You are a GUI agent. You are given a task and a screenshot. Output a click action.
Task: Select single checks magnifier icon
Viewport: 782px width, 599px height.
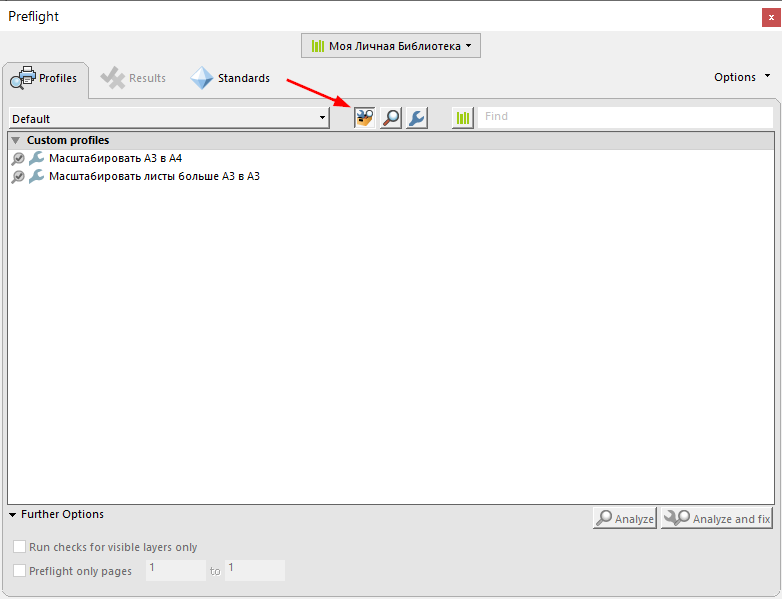(391, 118)
